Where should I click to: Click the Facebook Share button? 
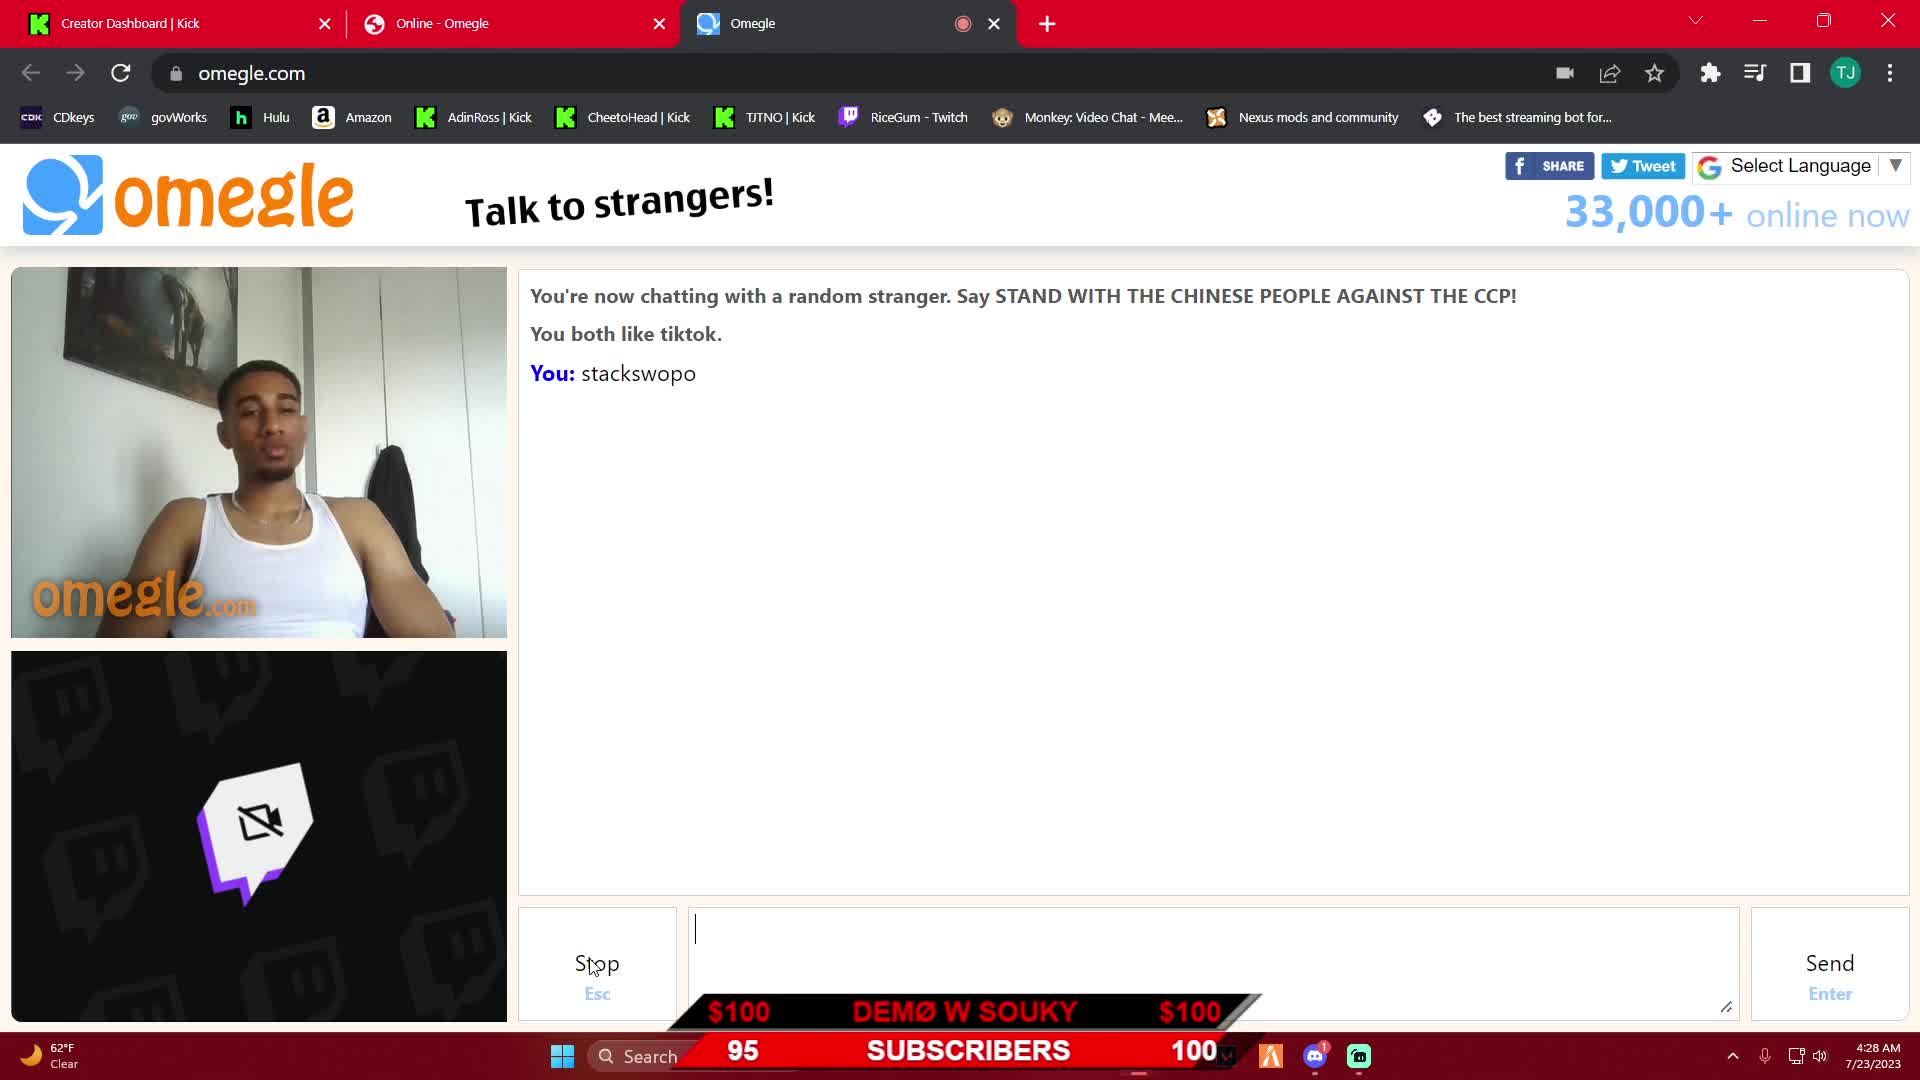1549,166
